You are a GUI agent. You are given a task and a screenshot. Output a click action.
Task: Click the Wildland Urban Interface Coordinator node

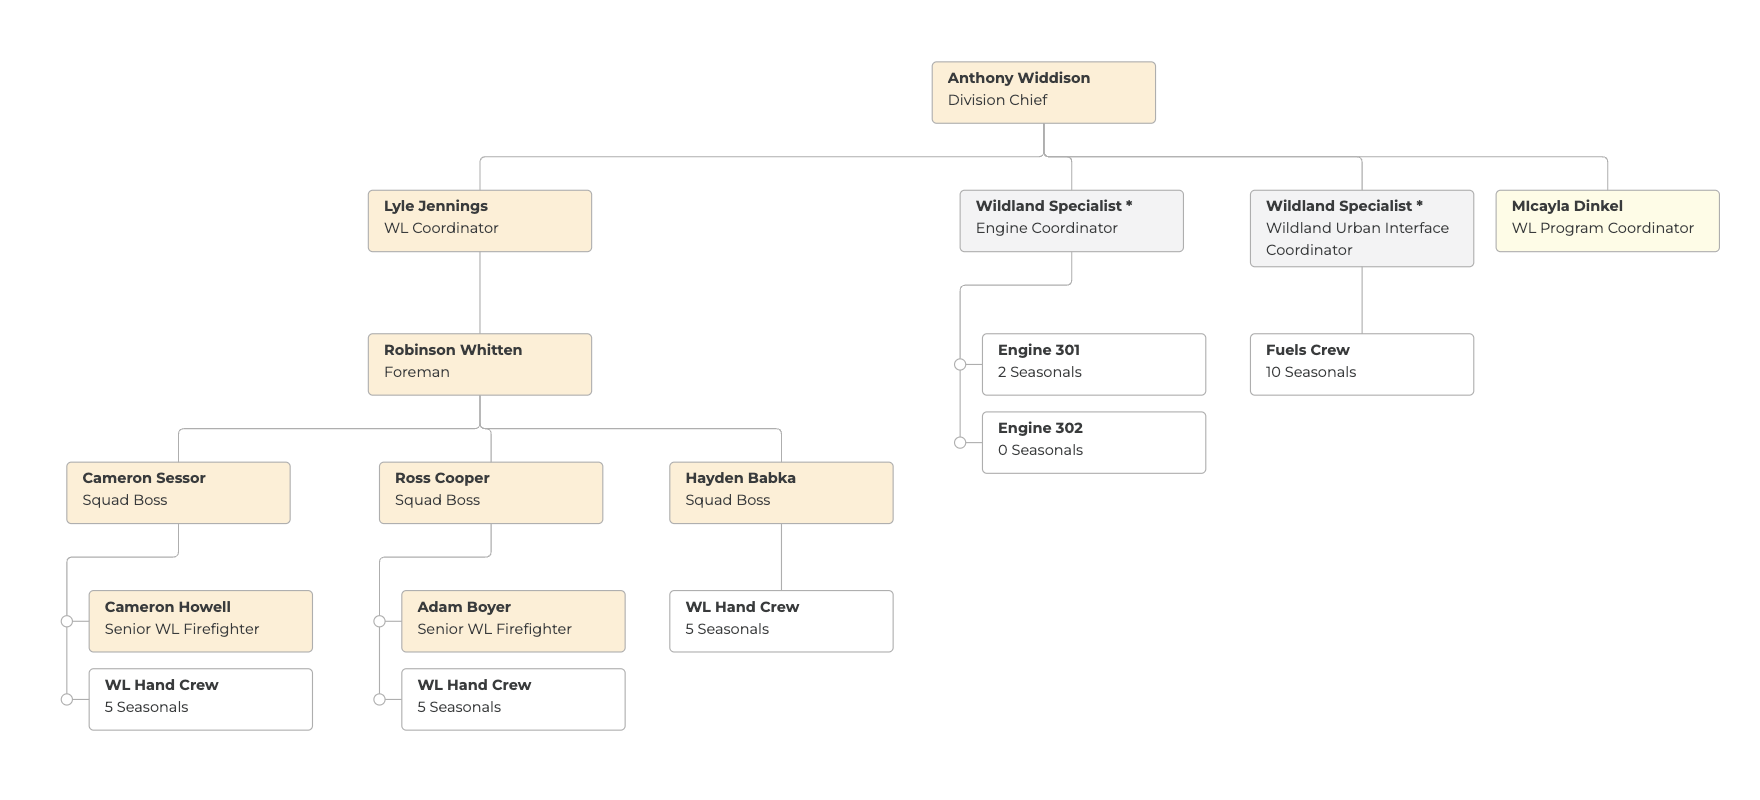1361,228
